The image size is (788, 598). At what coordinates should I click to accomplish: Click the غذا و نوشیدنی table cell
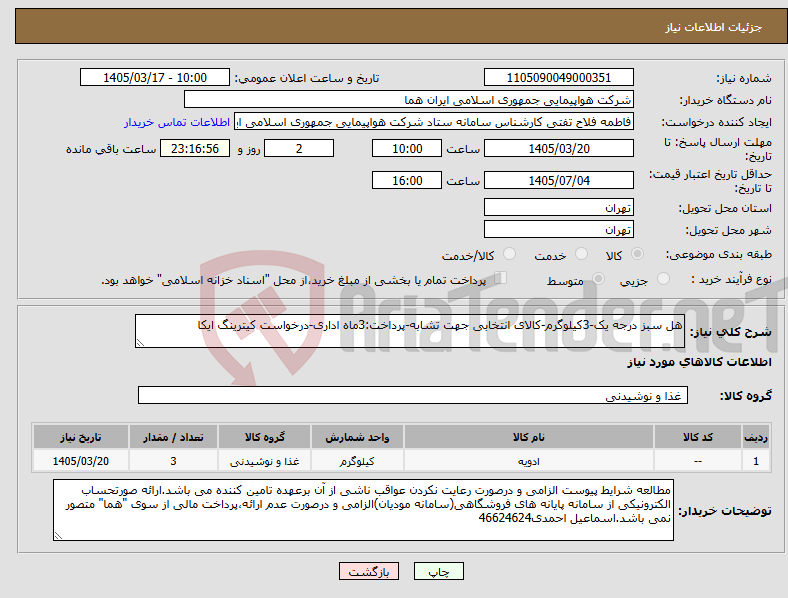pyautogui.click(x=264, y=461)
